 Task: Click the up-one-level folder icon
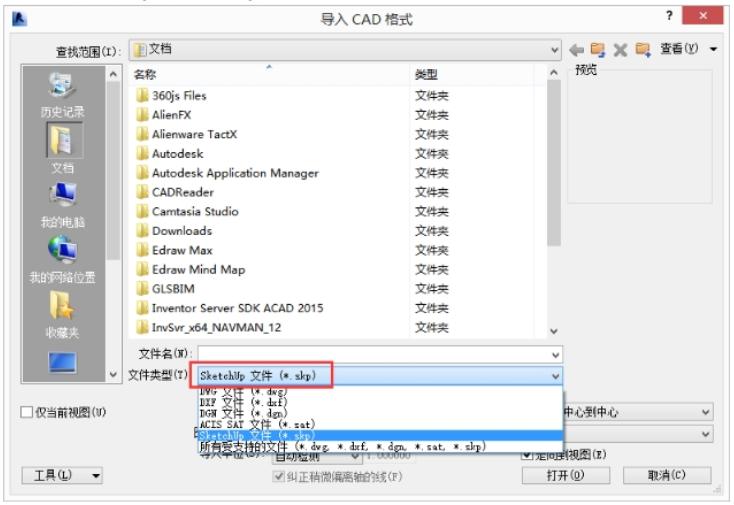598,50
